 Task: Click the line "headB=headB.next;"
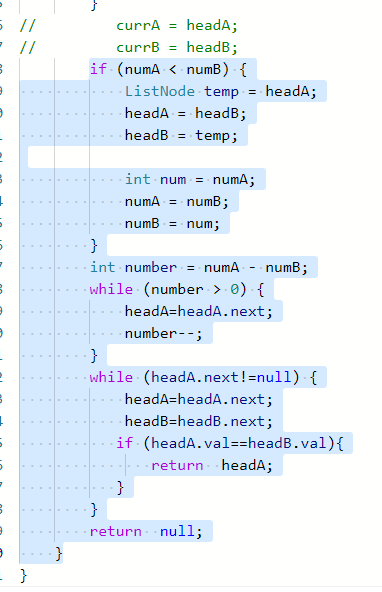click(199, 421)
